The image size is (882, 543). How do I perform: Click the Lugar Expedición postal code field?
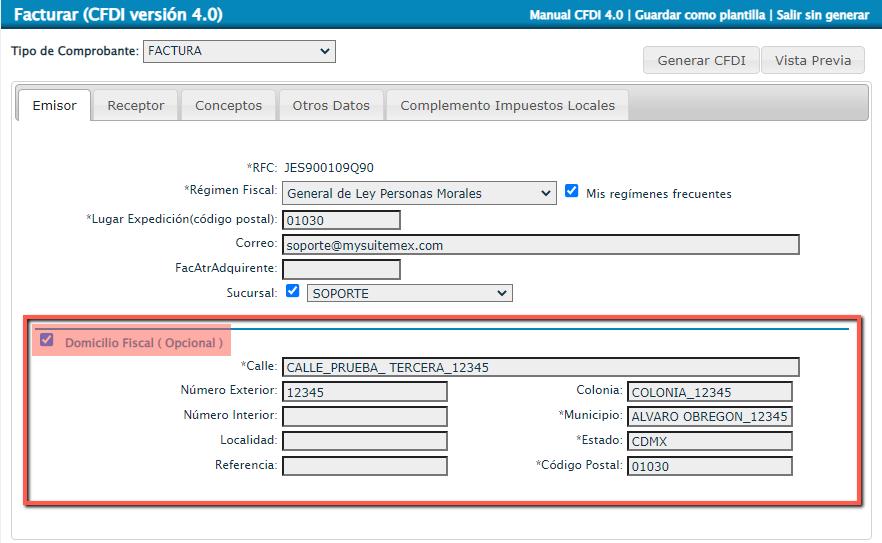pyautogui.click(x=341, y=220)
